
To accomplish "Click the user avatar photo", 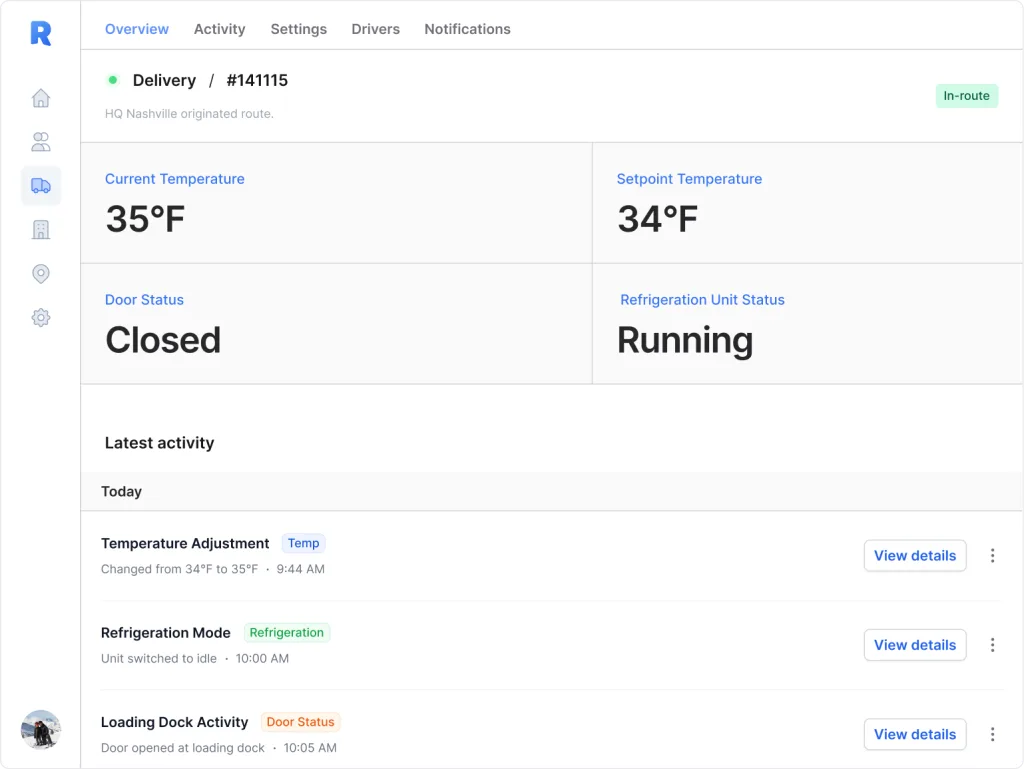I will (40, 729).
